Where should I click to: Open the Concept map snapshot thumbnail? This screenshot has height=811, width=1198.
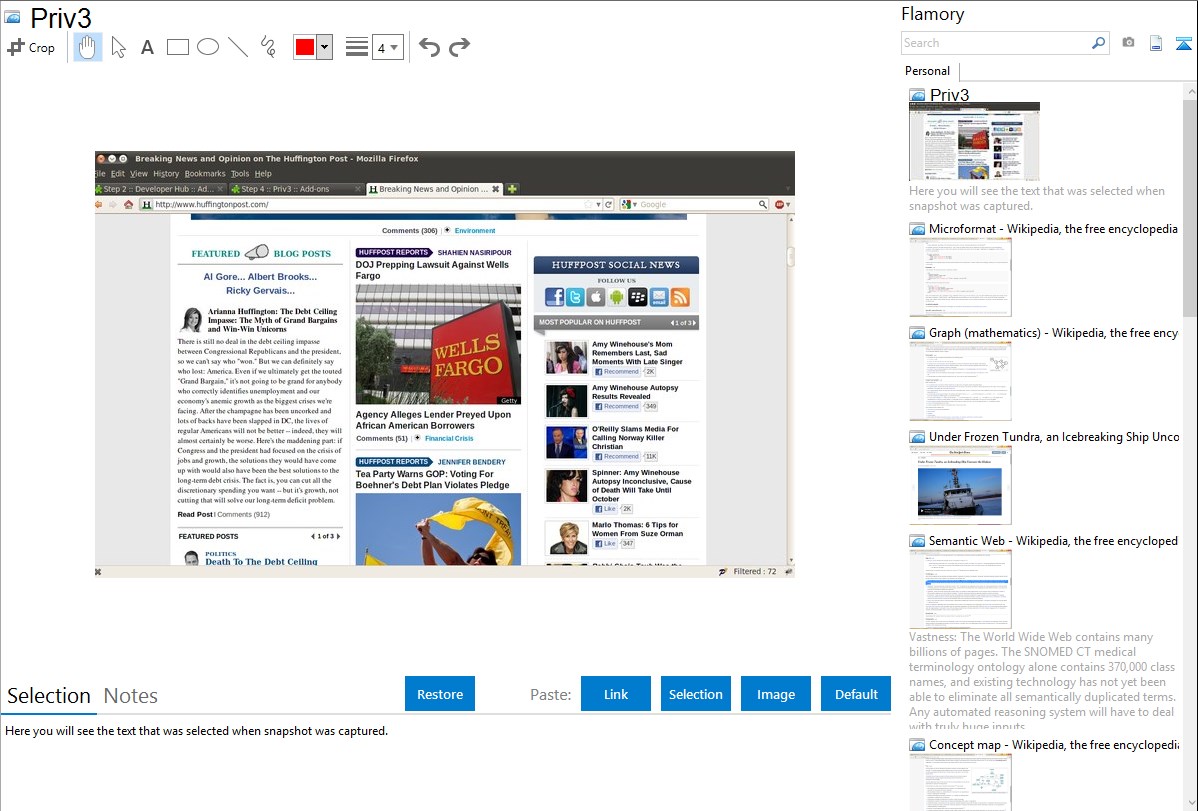pyautogui.click(x=960, y=782)
